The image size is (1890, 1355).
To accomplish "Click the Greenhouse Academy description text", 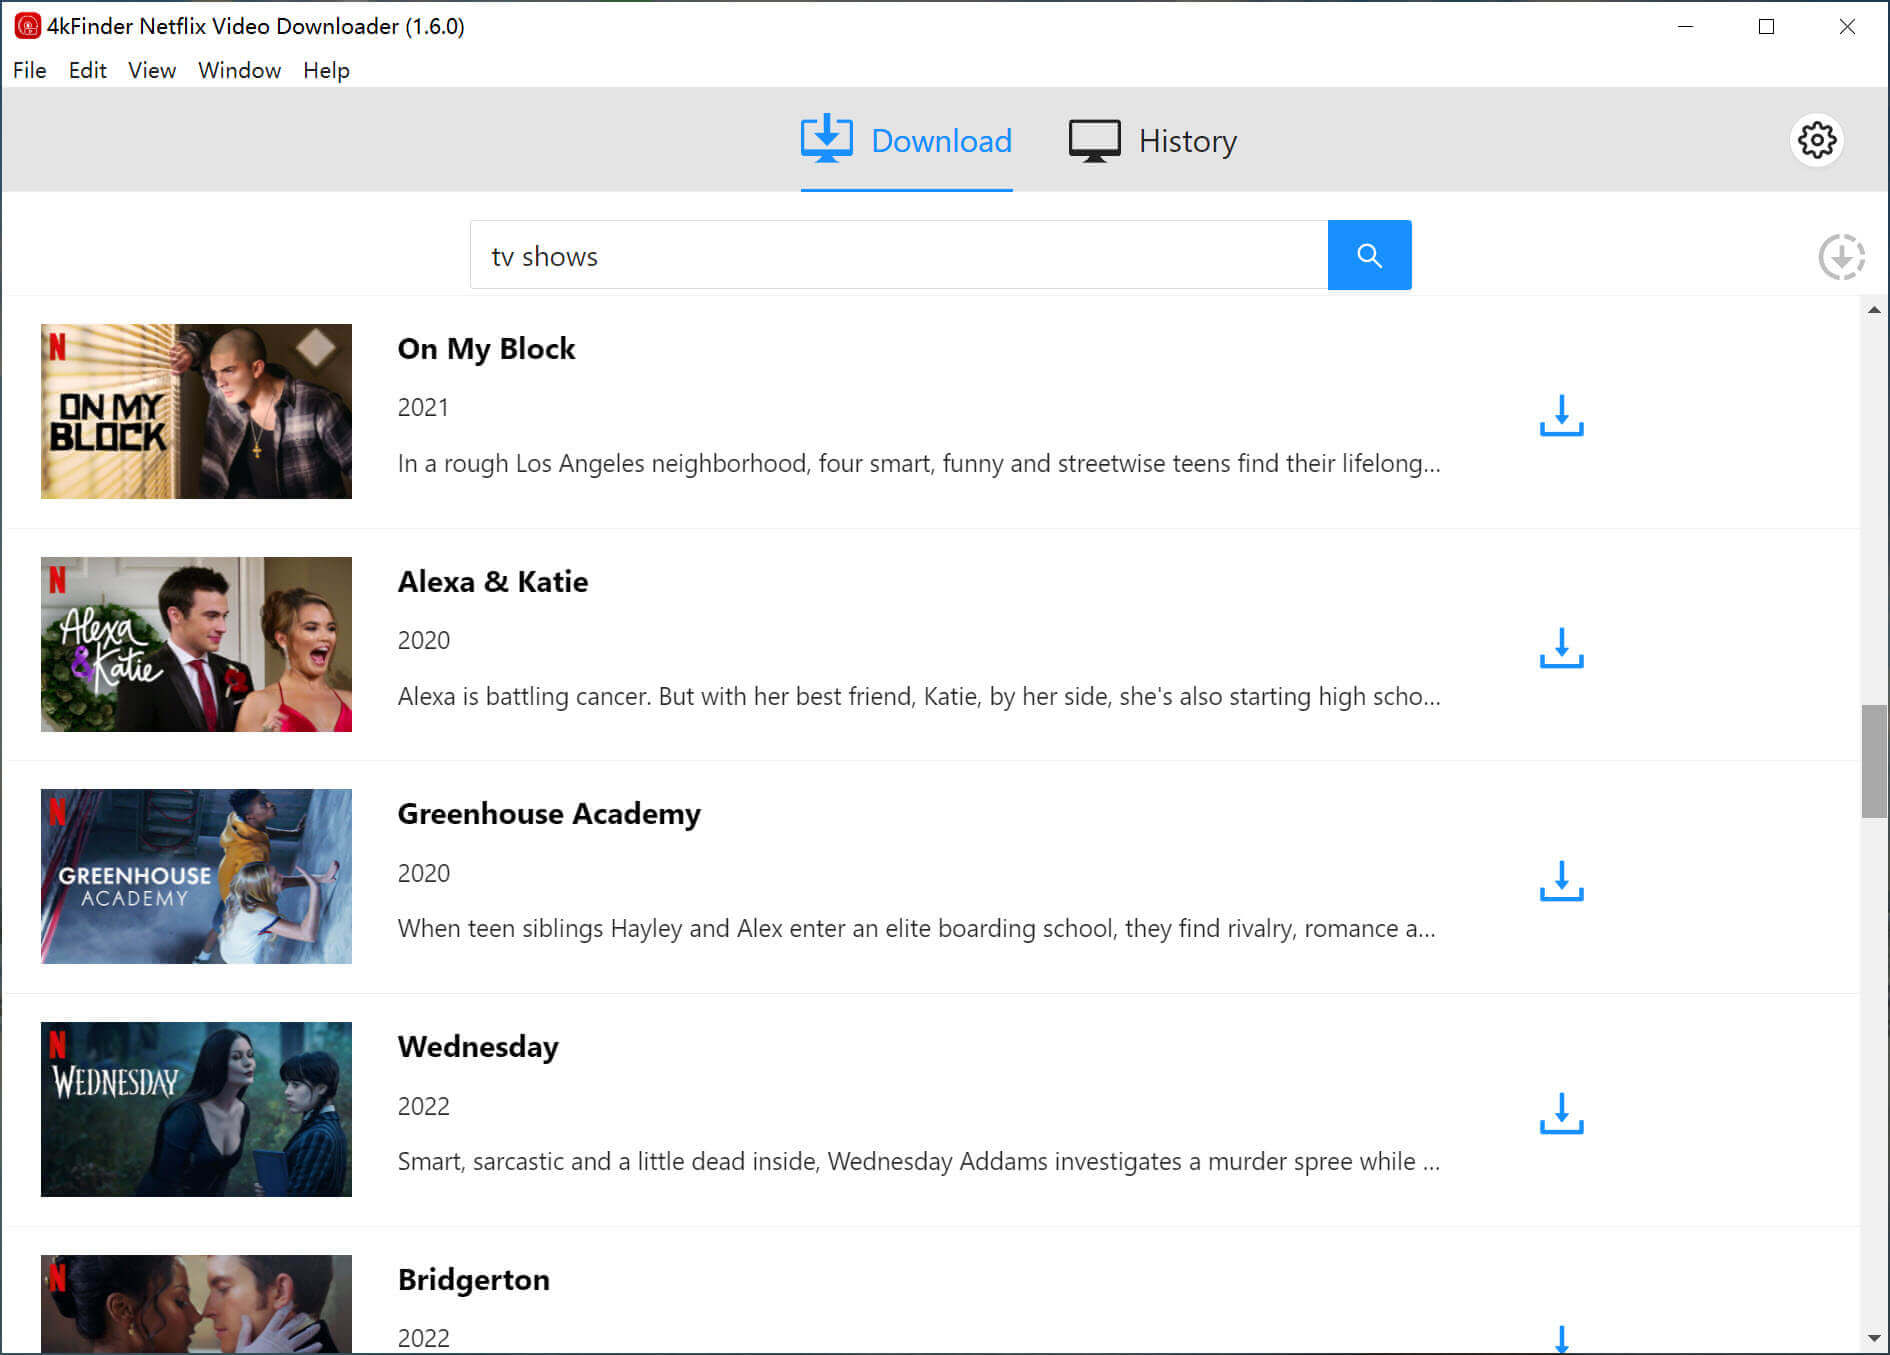I will click(x=917, y=929).
